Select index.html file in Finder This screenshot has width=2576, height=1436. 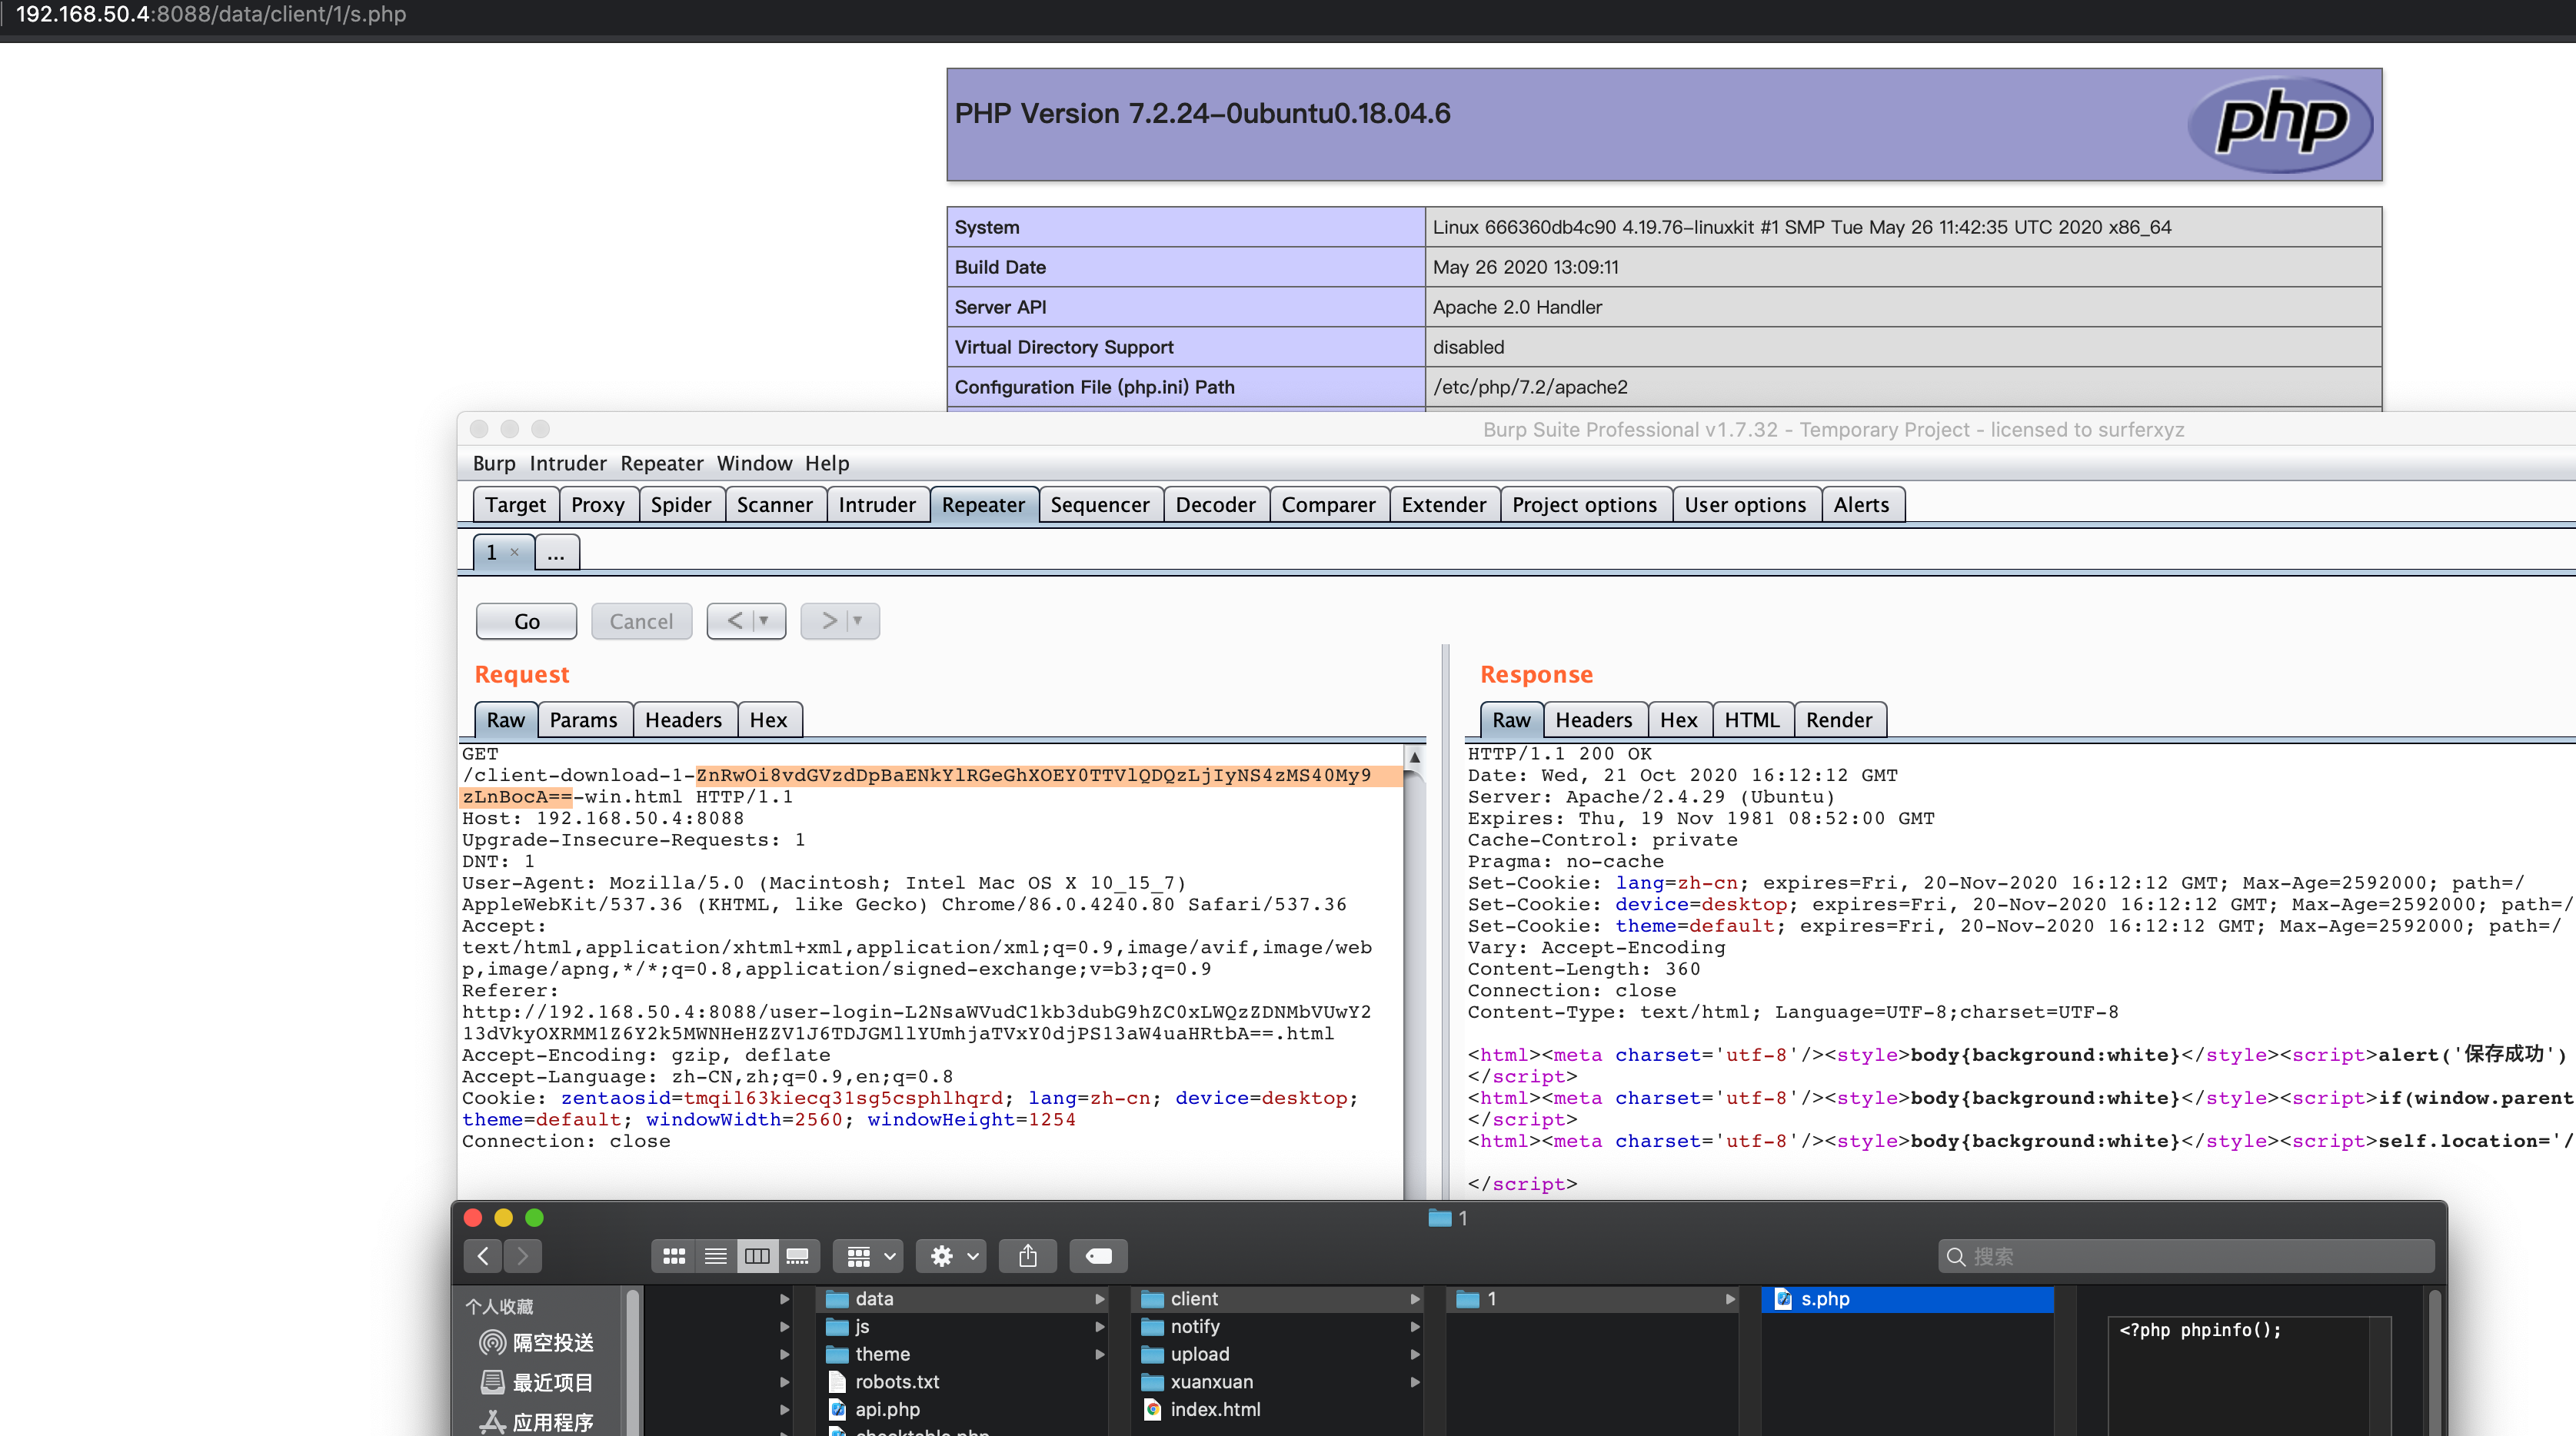(x=1276, y=1409)
